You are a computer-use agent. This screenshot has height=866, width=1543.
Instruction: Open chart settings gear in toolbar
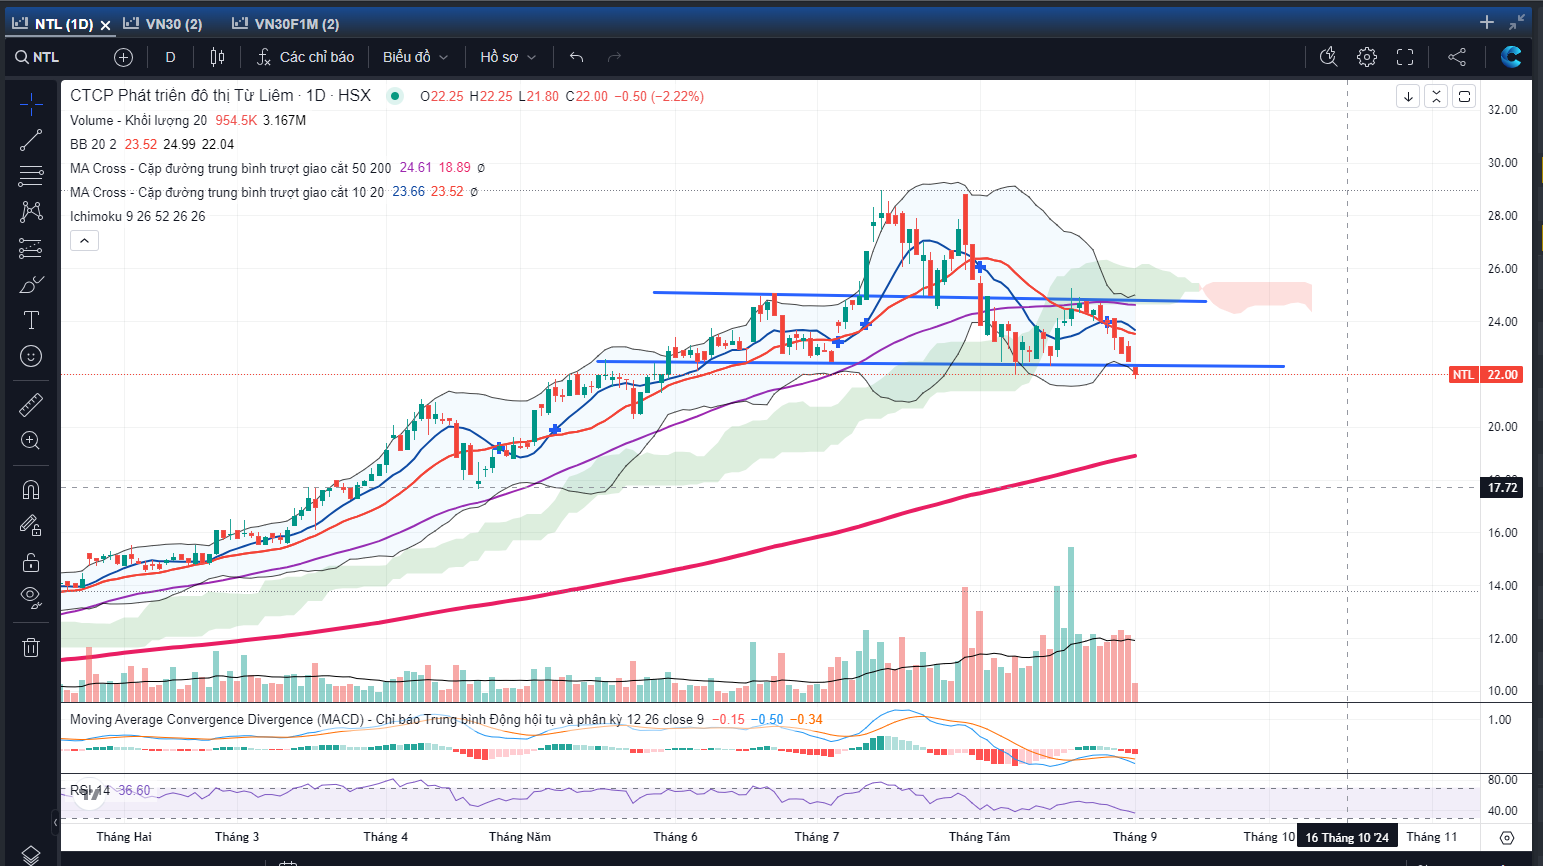(x=1367, y=57)
